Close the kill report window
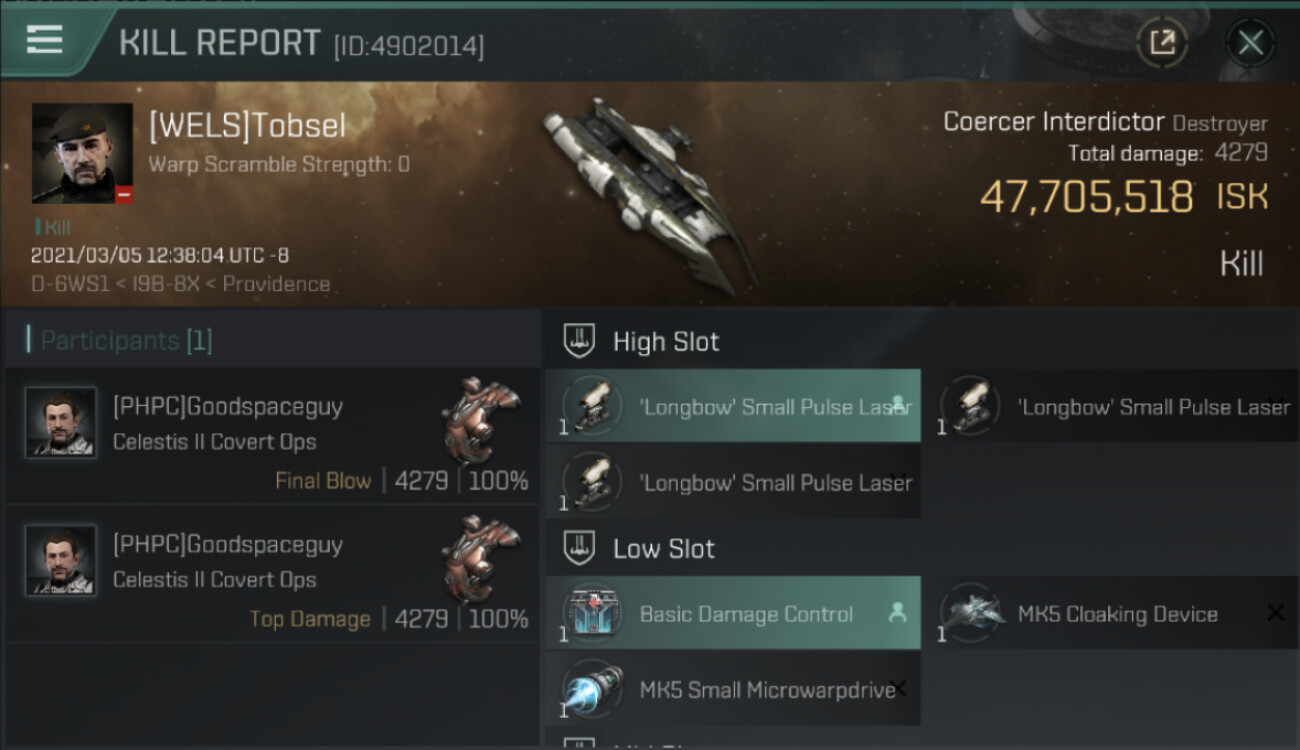The width and height of the screenshot is (1300, 750). (x=1250, y=42)
